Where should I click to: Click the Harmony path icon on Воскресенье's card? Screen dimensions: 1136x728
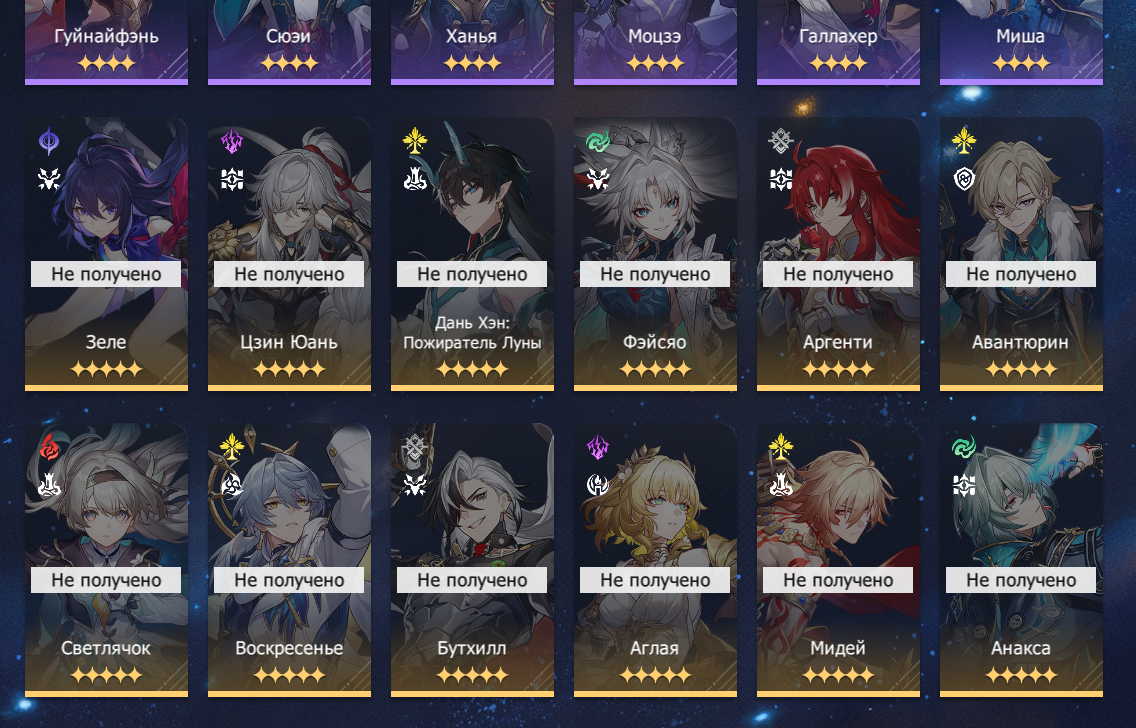click(x=232, y=485)
